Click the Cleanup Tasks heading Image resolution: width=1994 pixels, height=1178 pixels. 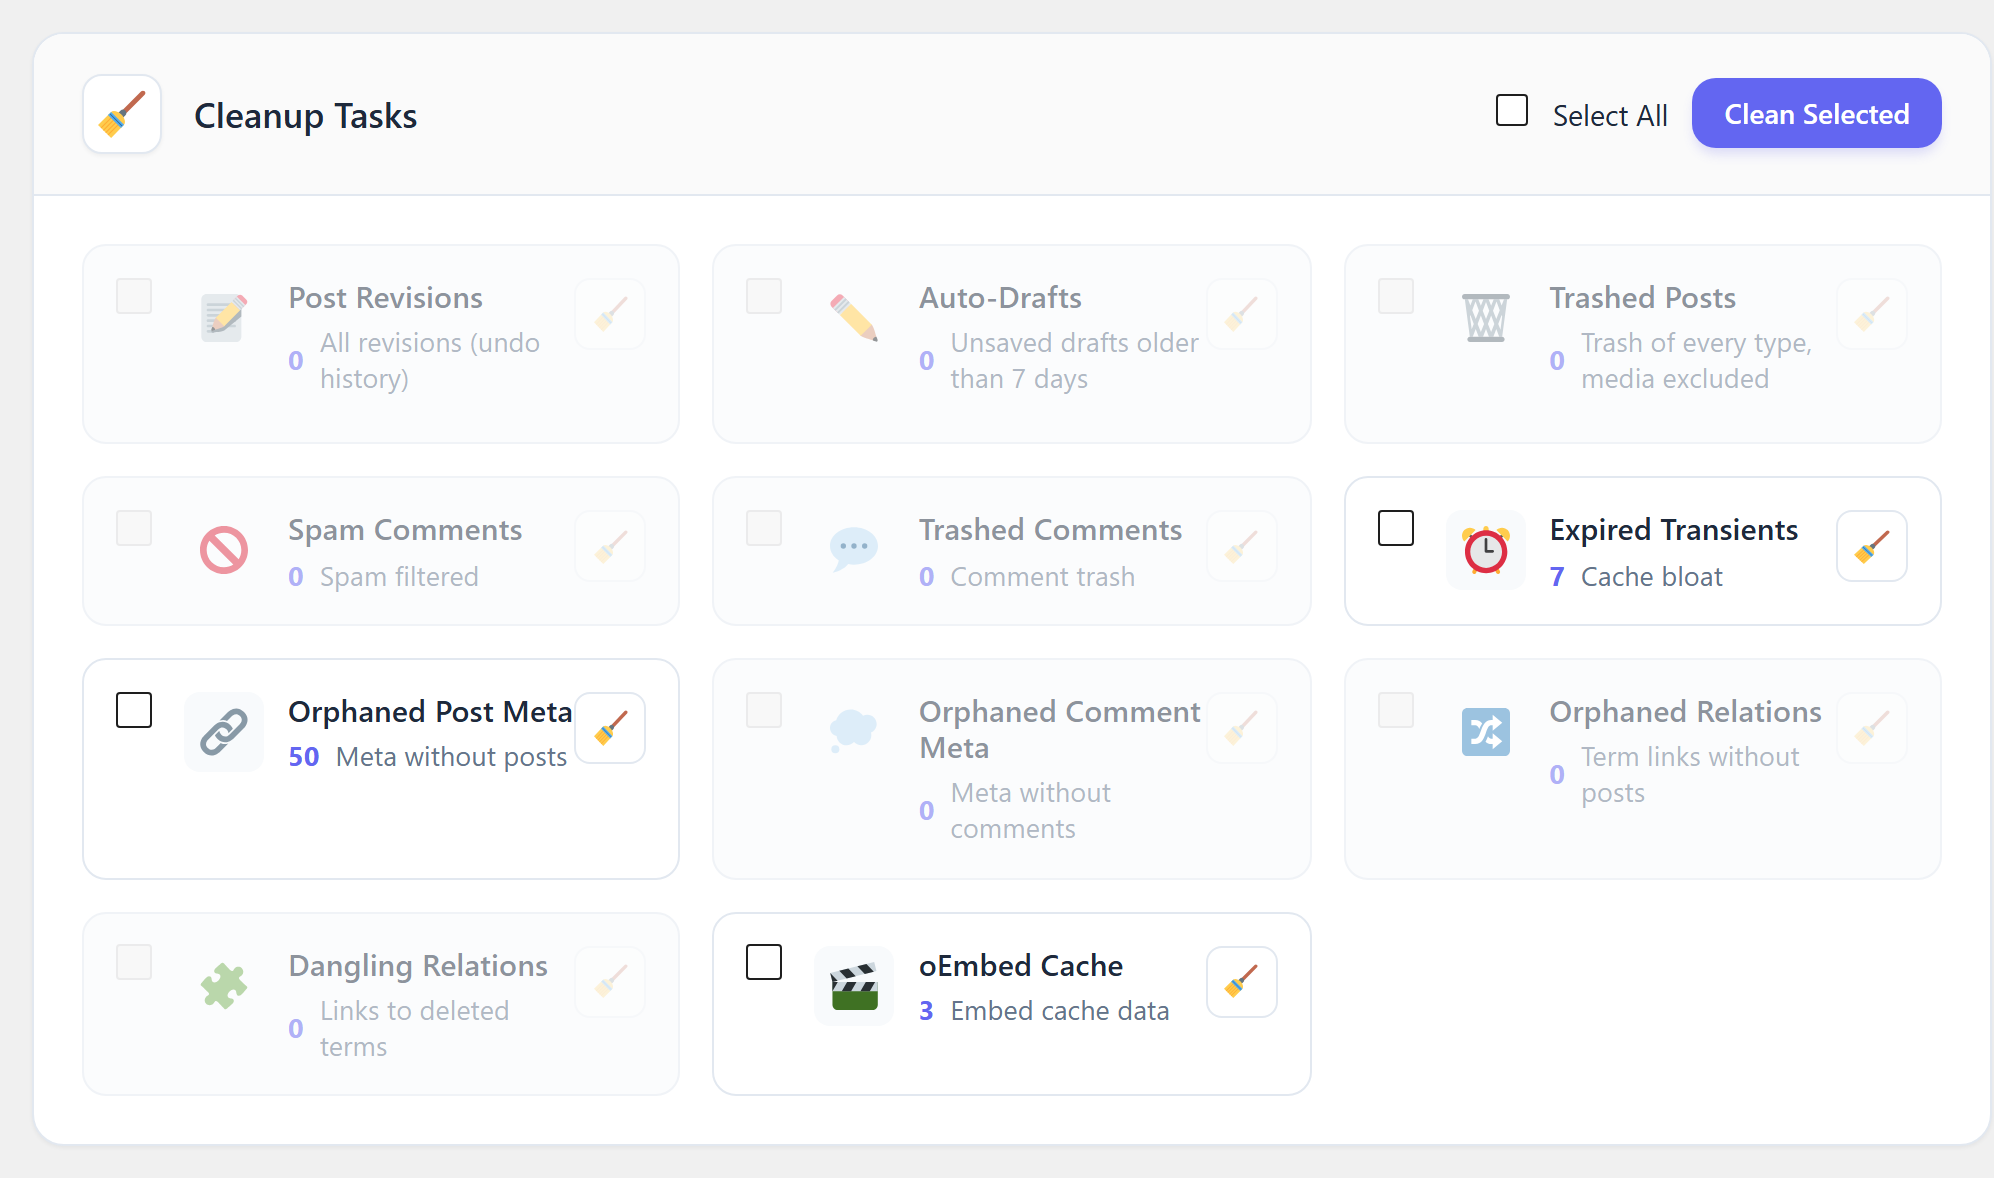click(305, 116)
